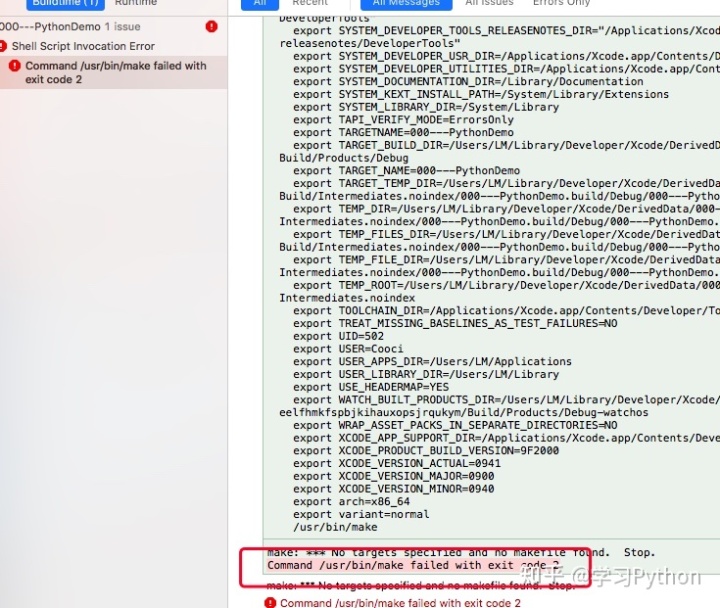Viewport: 720px width, 608px height.
Task: Click 'export XCODE_PRODUCT_BUILD_VERSION=9F2000' line
Action: coord(426,451)
